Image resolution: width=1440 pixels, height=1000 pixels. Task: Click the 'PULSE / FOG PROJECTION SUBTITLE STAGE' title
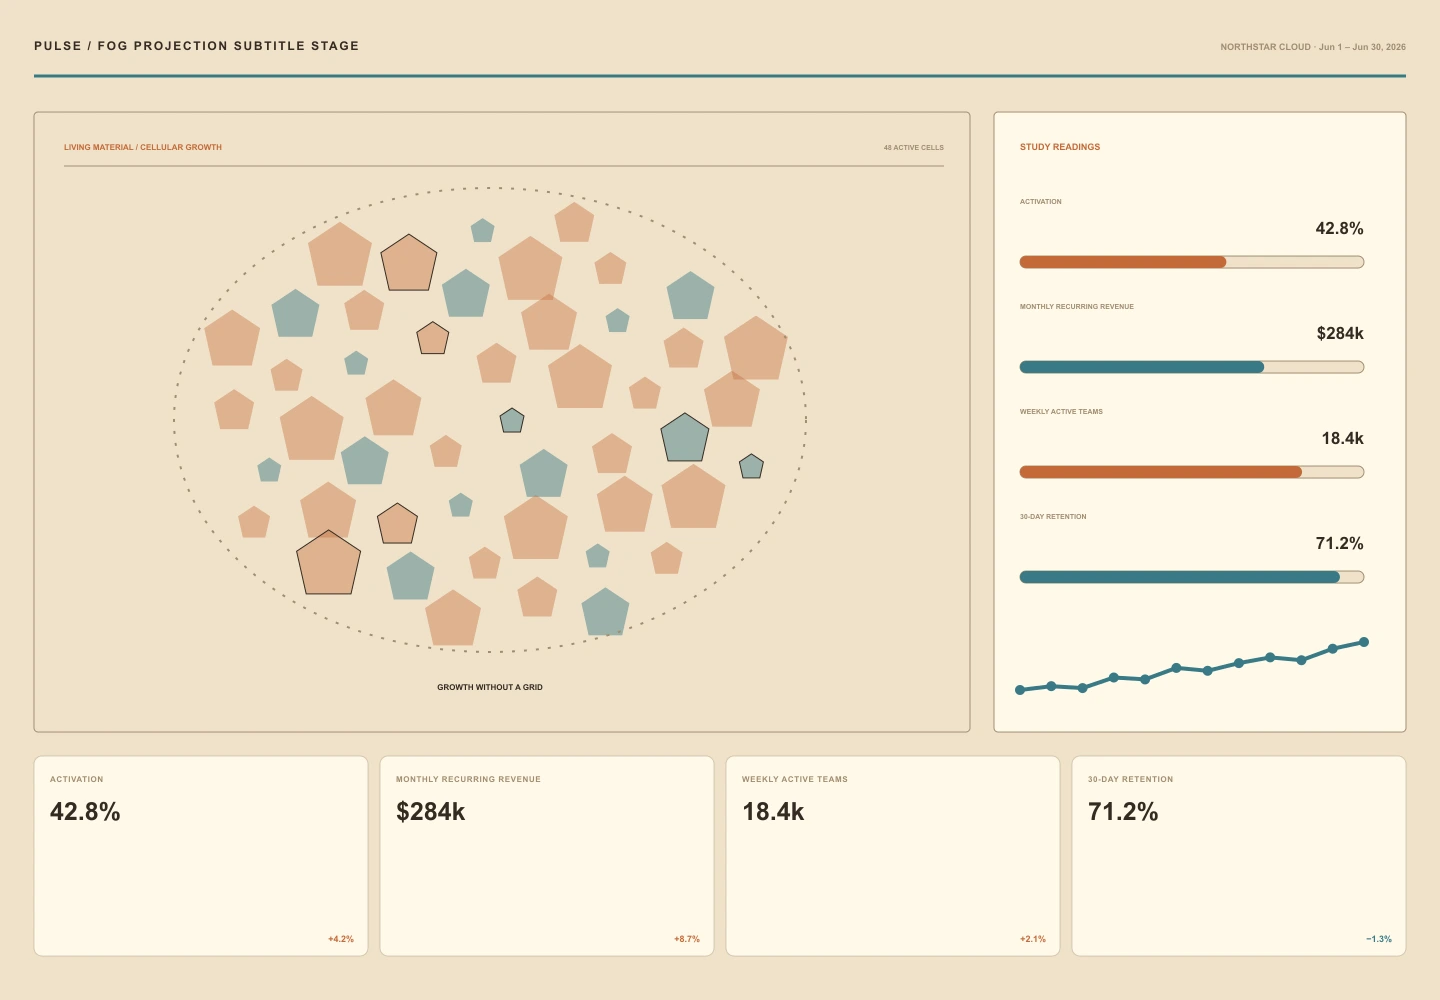coord(197,46)
